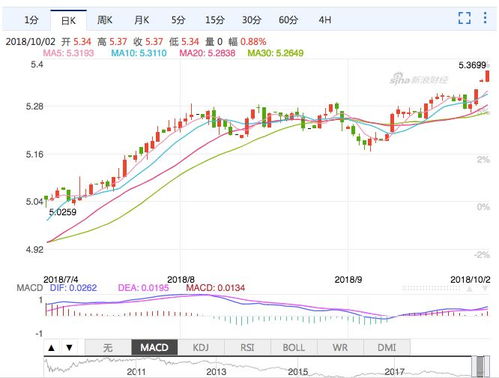Switch to the 30分 interval tab

coord(251,20)
